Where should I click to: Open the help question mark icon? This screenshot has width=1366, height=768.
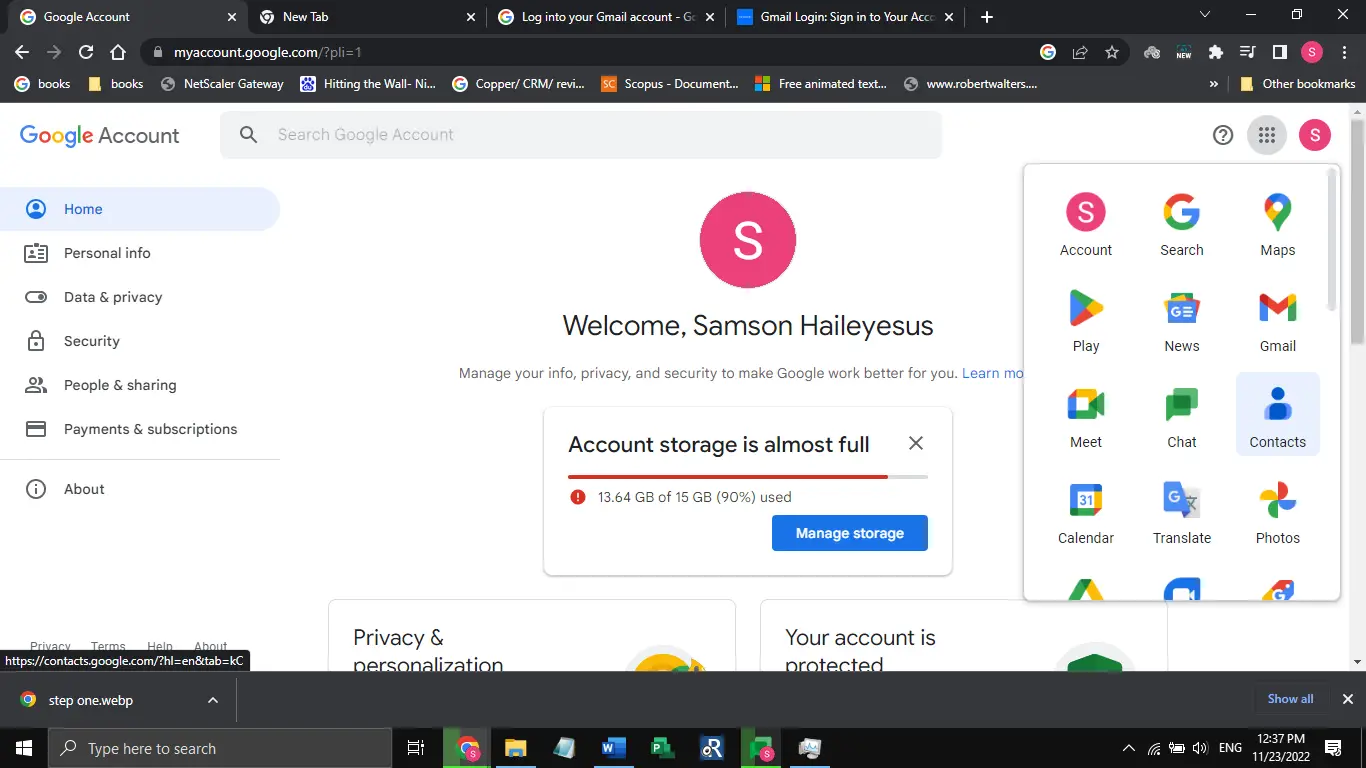[1223, 135]
